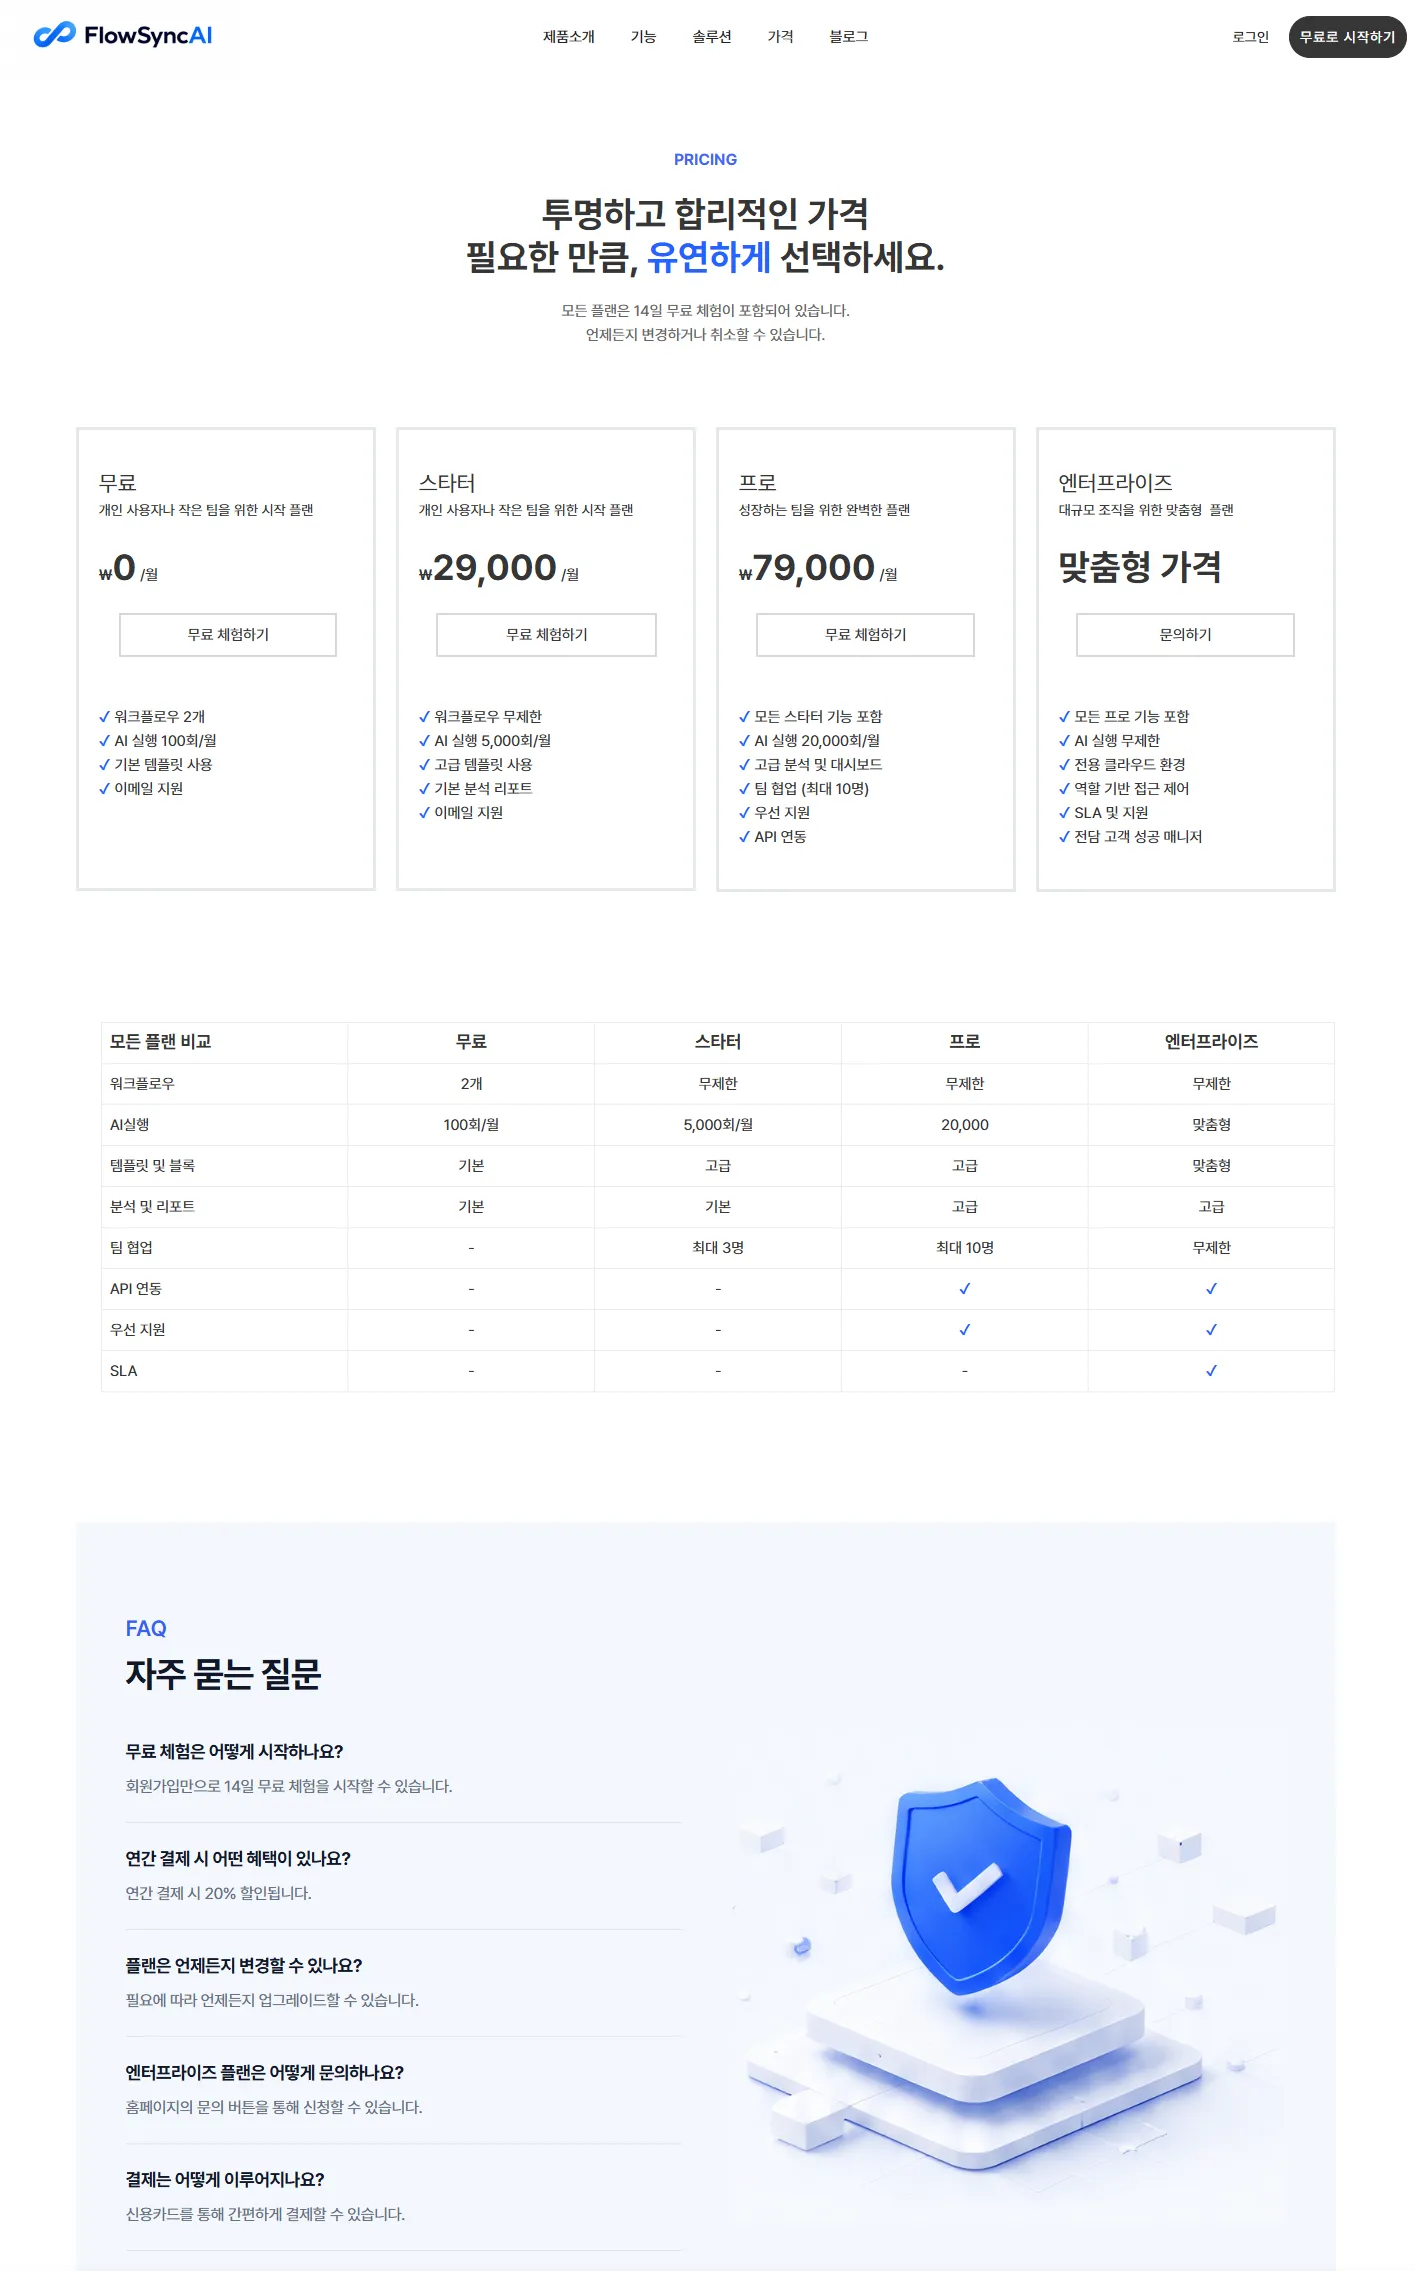Click checkmark beside 고급 분석 및 대시보드
The image size is (1415, 2271).
click(x=744, y=765)
